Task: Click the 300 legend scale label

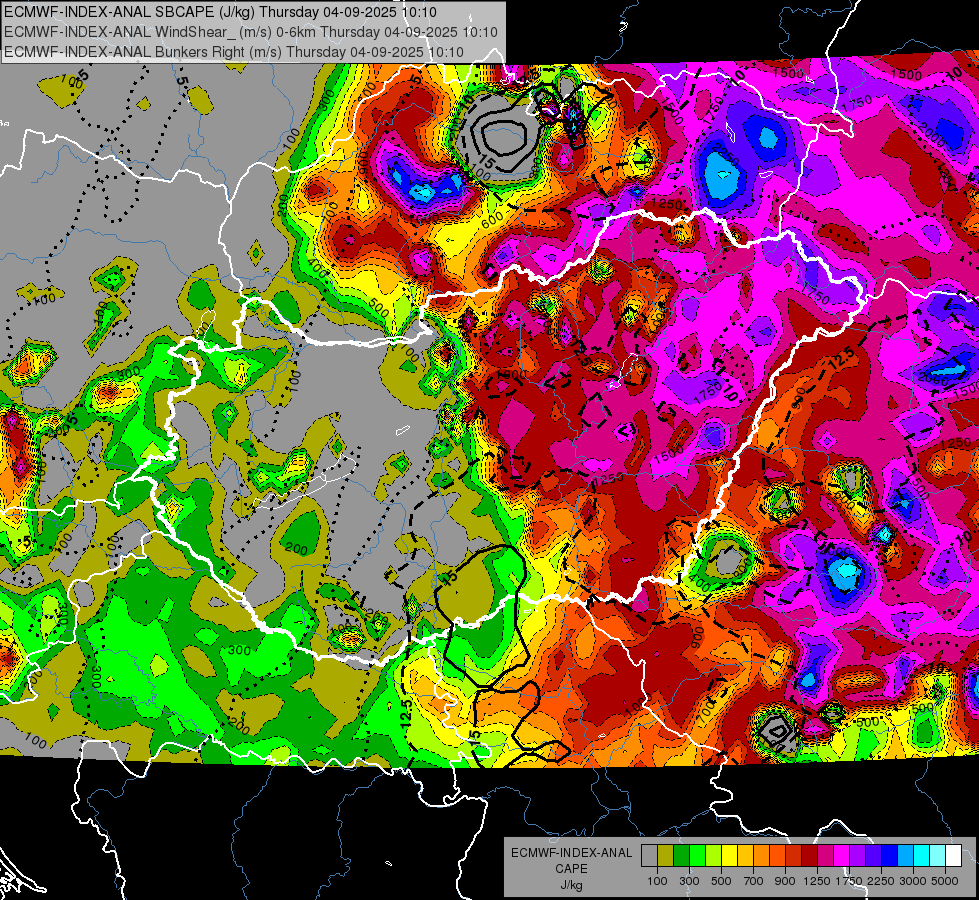Action: pyautogui.click(x=689, y=881)
